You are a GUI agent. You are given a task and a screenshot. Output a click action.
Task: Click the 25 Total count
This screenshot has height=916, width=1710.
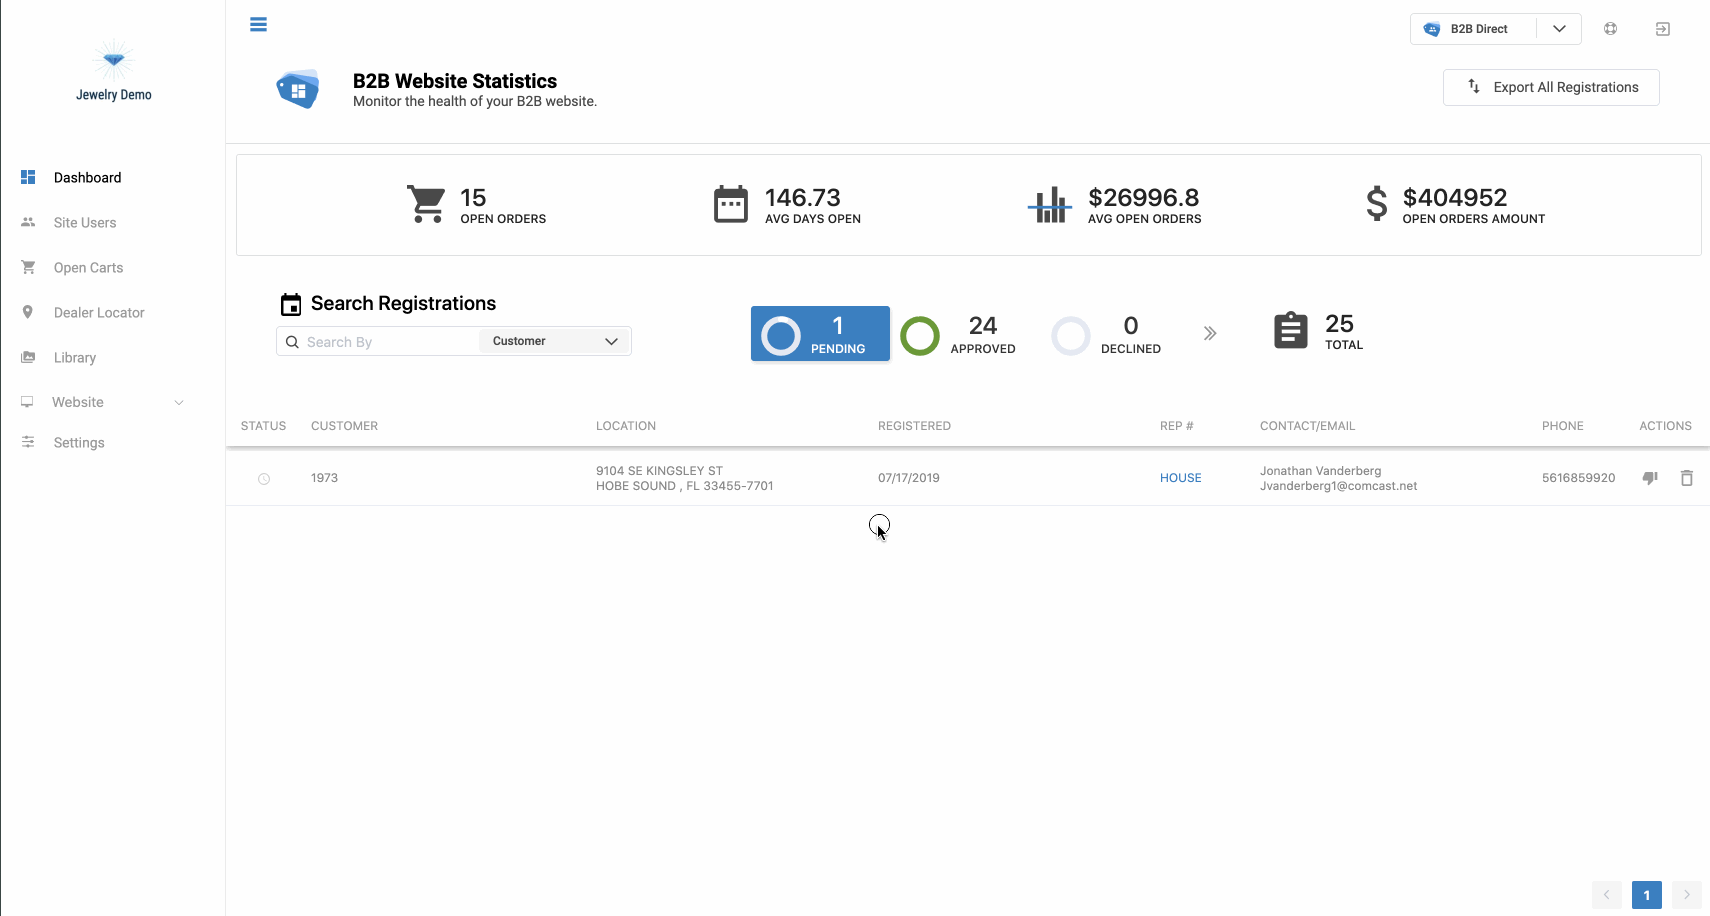pos(1340,324)
